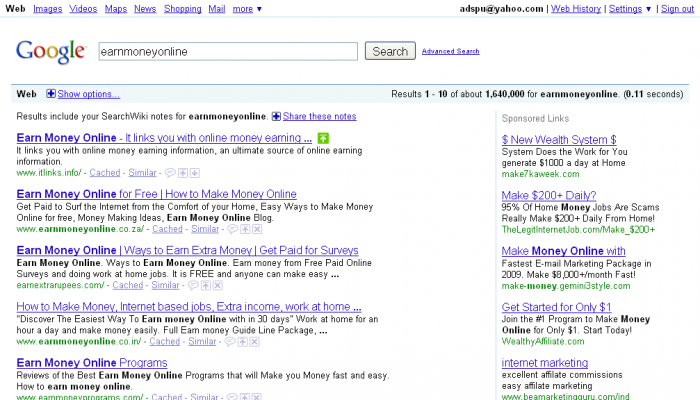Open sponsored link 'internet marketing'
700x400 pixels.
click(x=545, y=363)
